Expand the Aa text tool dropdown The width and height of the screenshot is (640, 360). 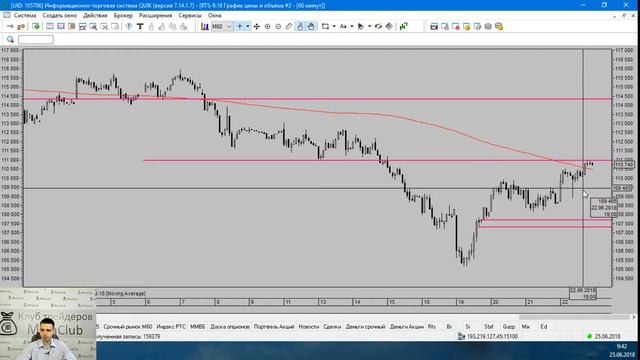[x=351, y=27]
